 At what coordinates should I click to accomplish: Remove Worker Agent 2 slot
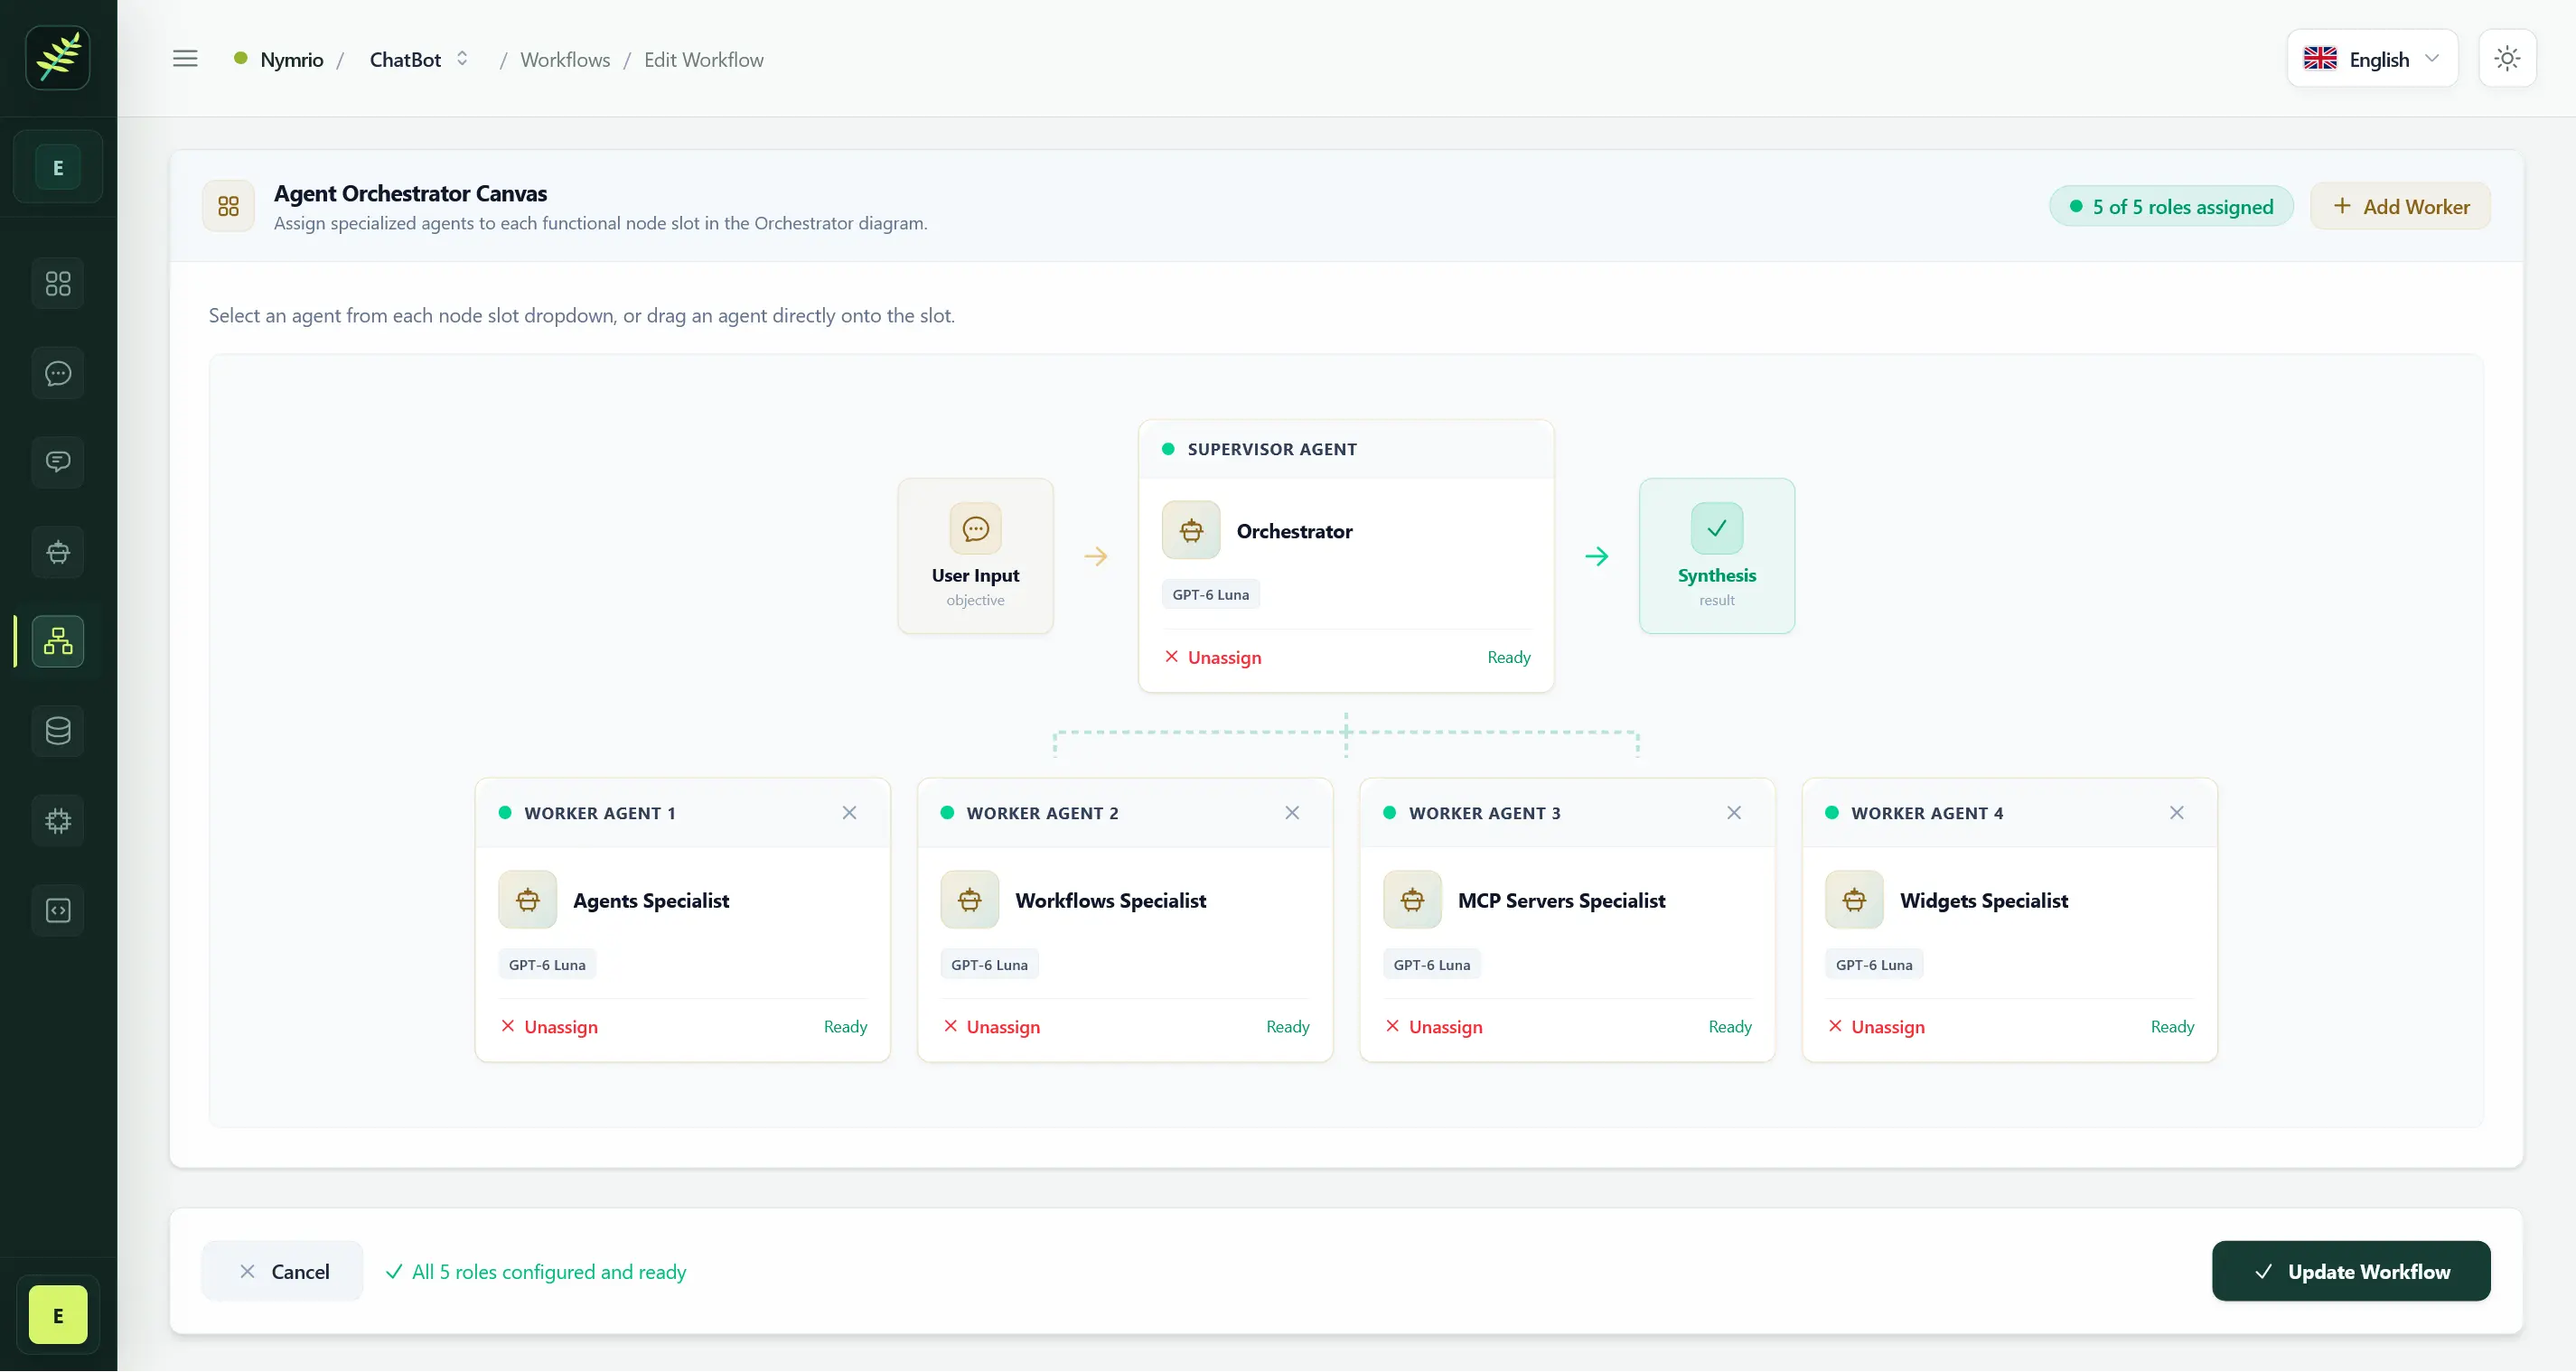click(1292, 814)
